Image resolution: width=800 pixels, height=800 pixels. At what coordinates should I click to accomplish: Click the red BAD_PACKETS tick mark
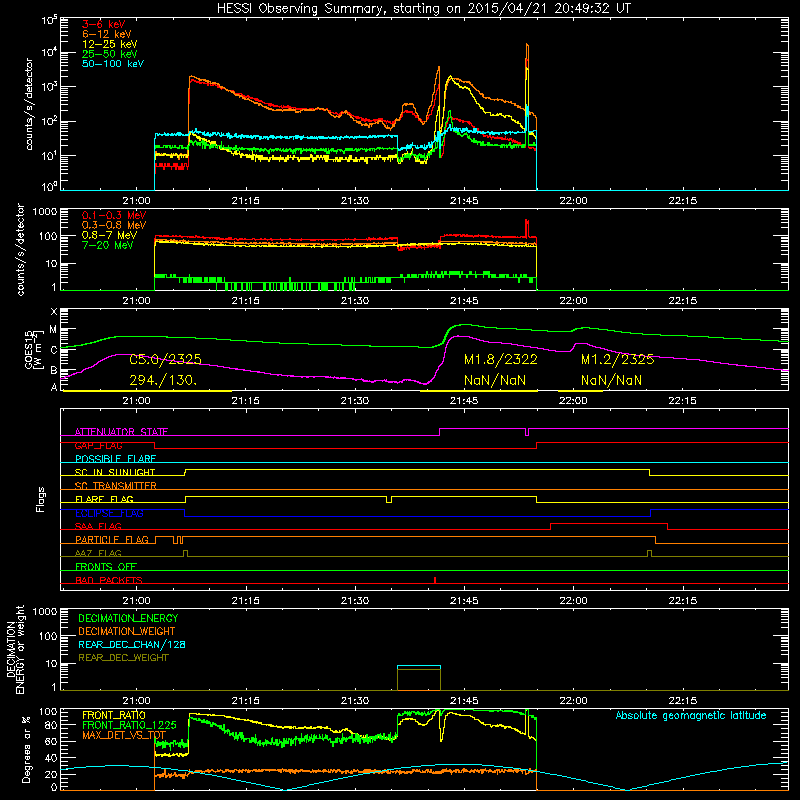pos(435,580)
